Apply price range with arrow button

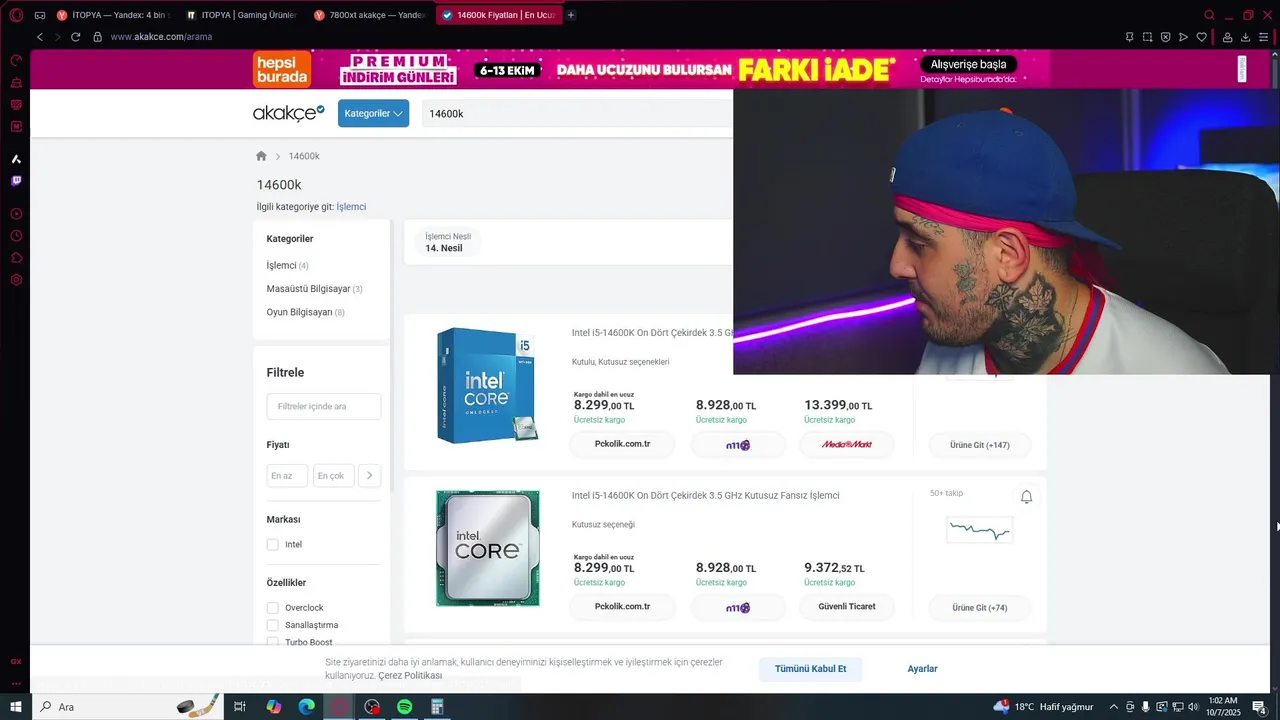click(x=369, y=476)
